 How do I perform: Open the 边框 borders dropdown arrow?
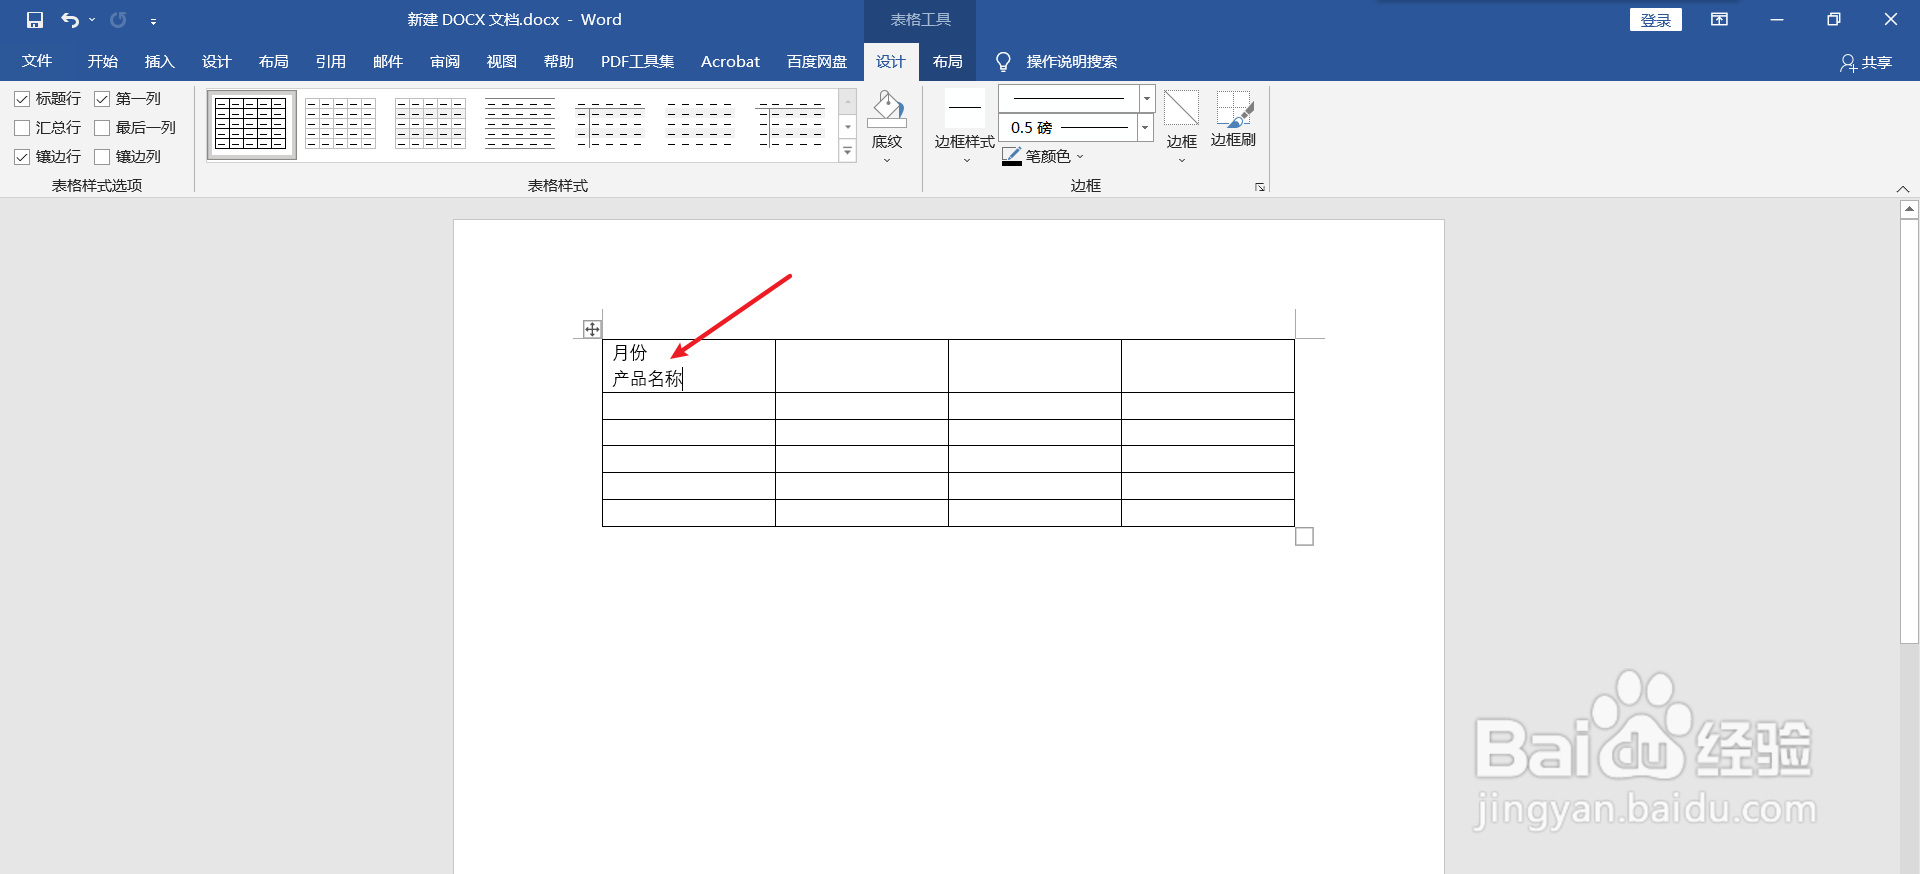coord(1181,160)
